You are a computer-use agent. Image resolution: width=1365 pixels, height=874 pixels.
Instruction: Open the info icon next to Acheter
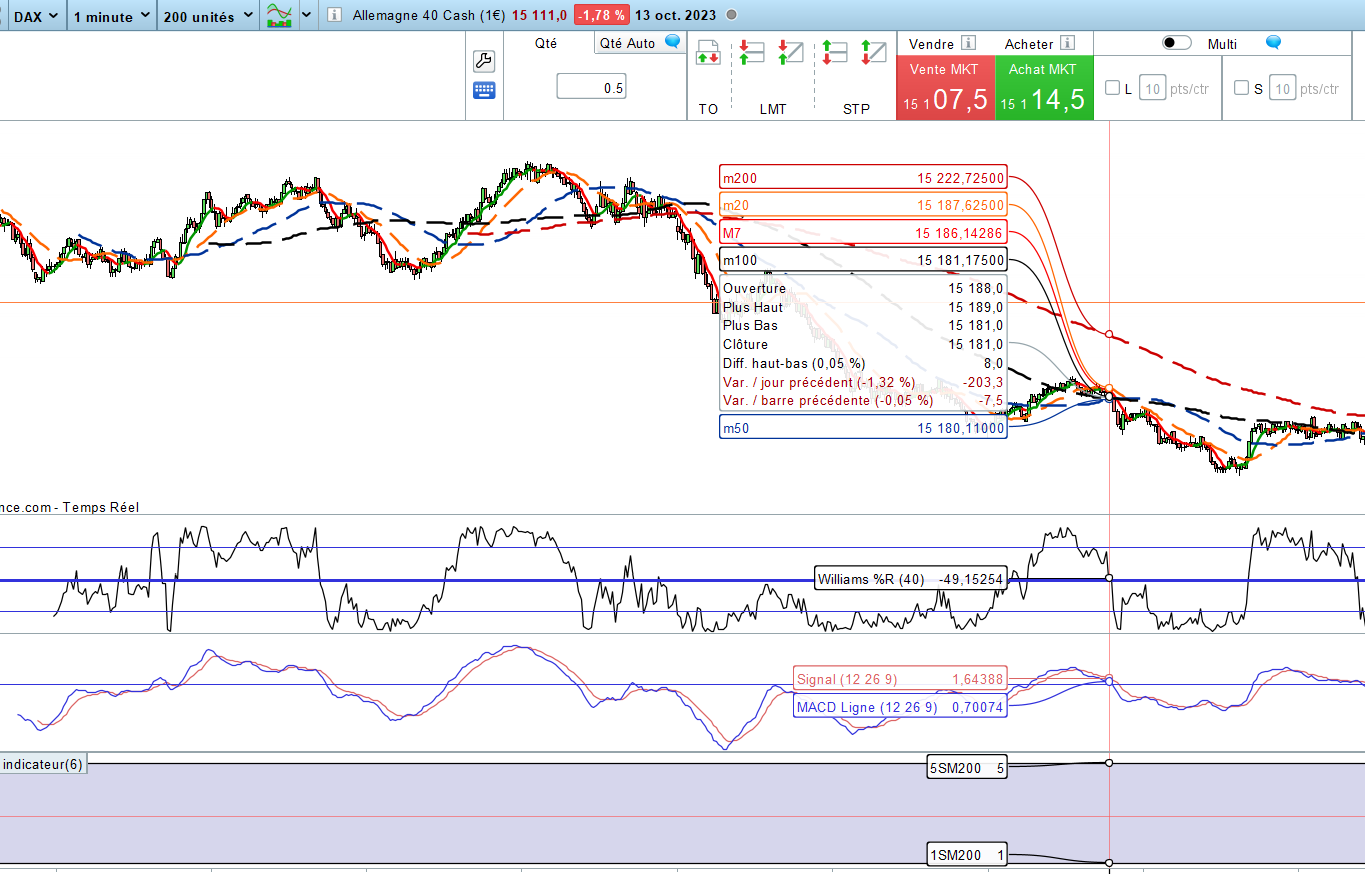pyautogui.click(x=1067, y=43)
